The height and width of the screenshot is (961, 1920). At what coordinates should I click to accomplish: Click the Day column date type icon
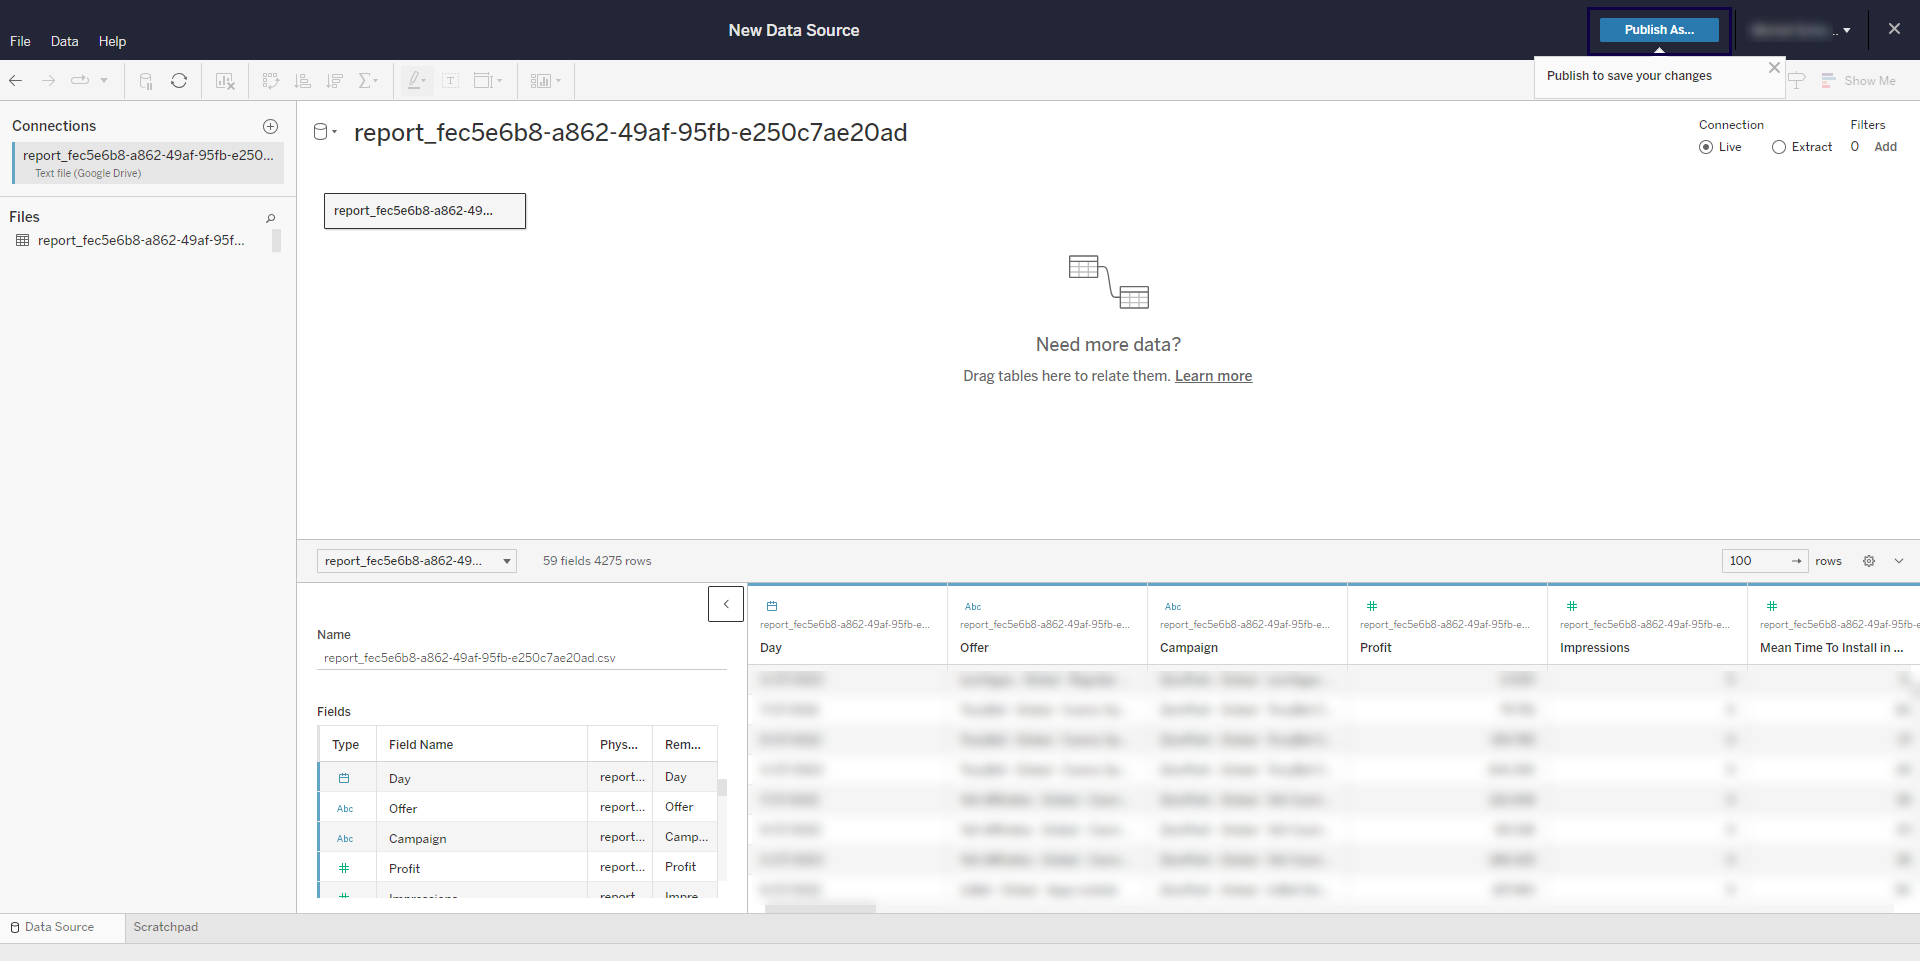(771, 606)
